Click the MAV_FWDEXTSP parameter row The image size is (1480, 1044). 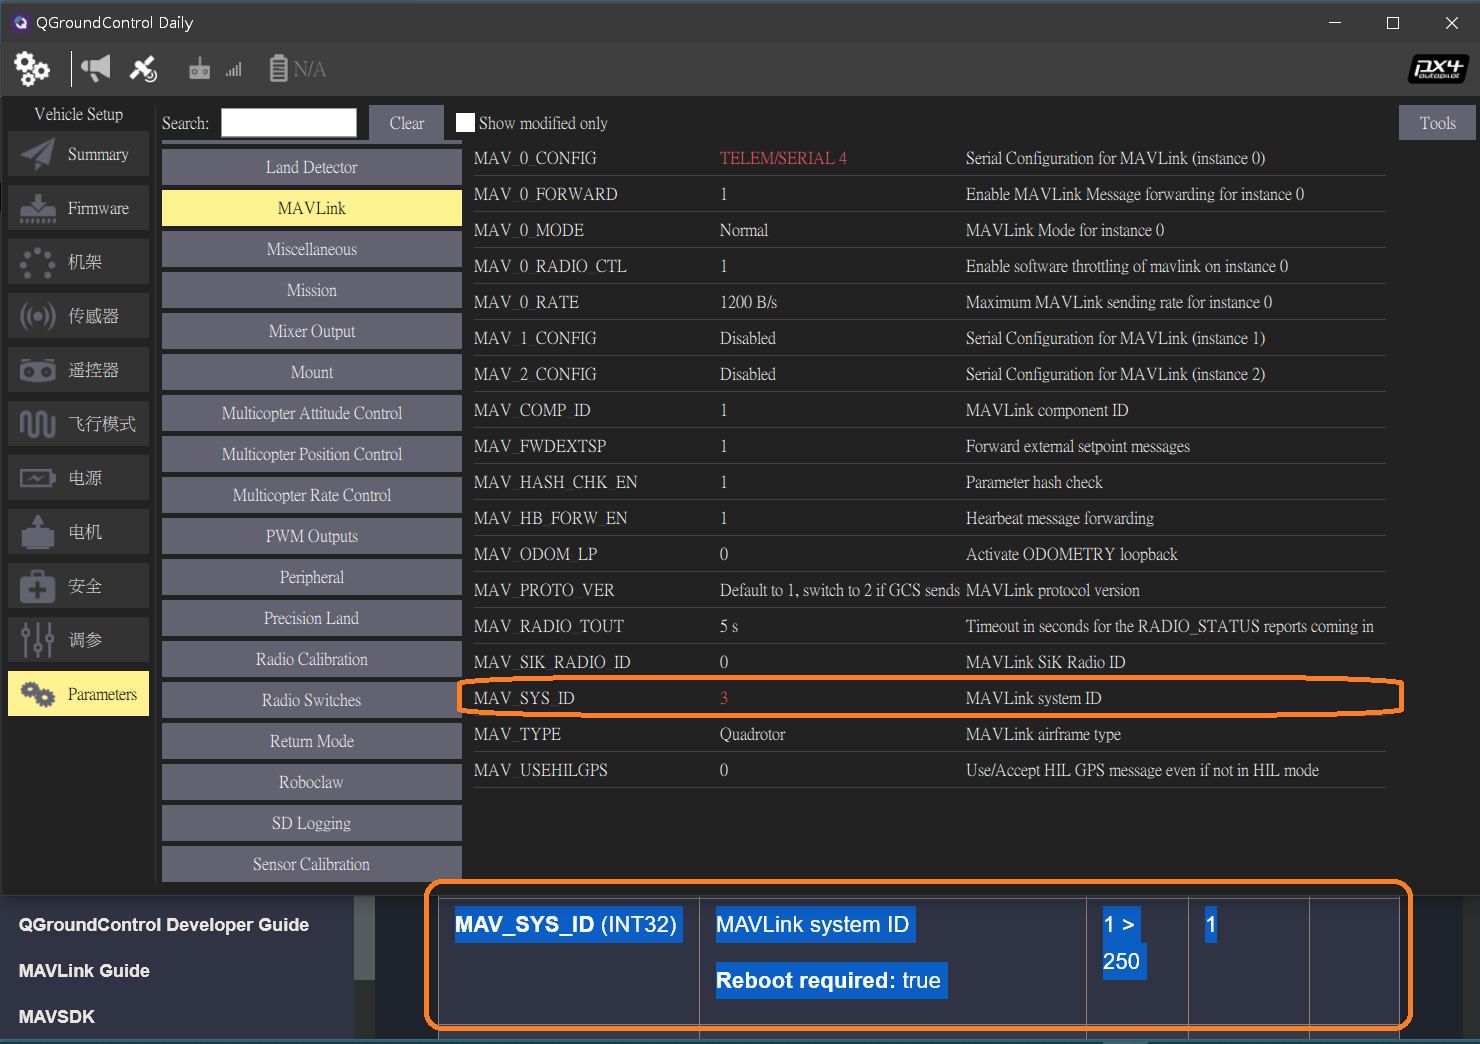coord(930,446)
